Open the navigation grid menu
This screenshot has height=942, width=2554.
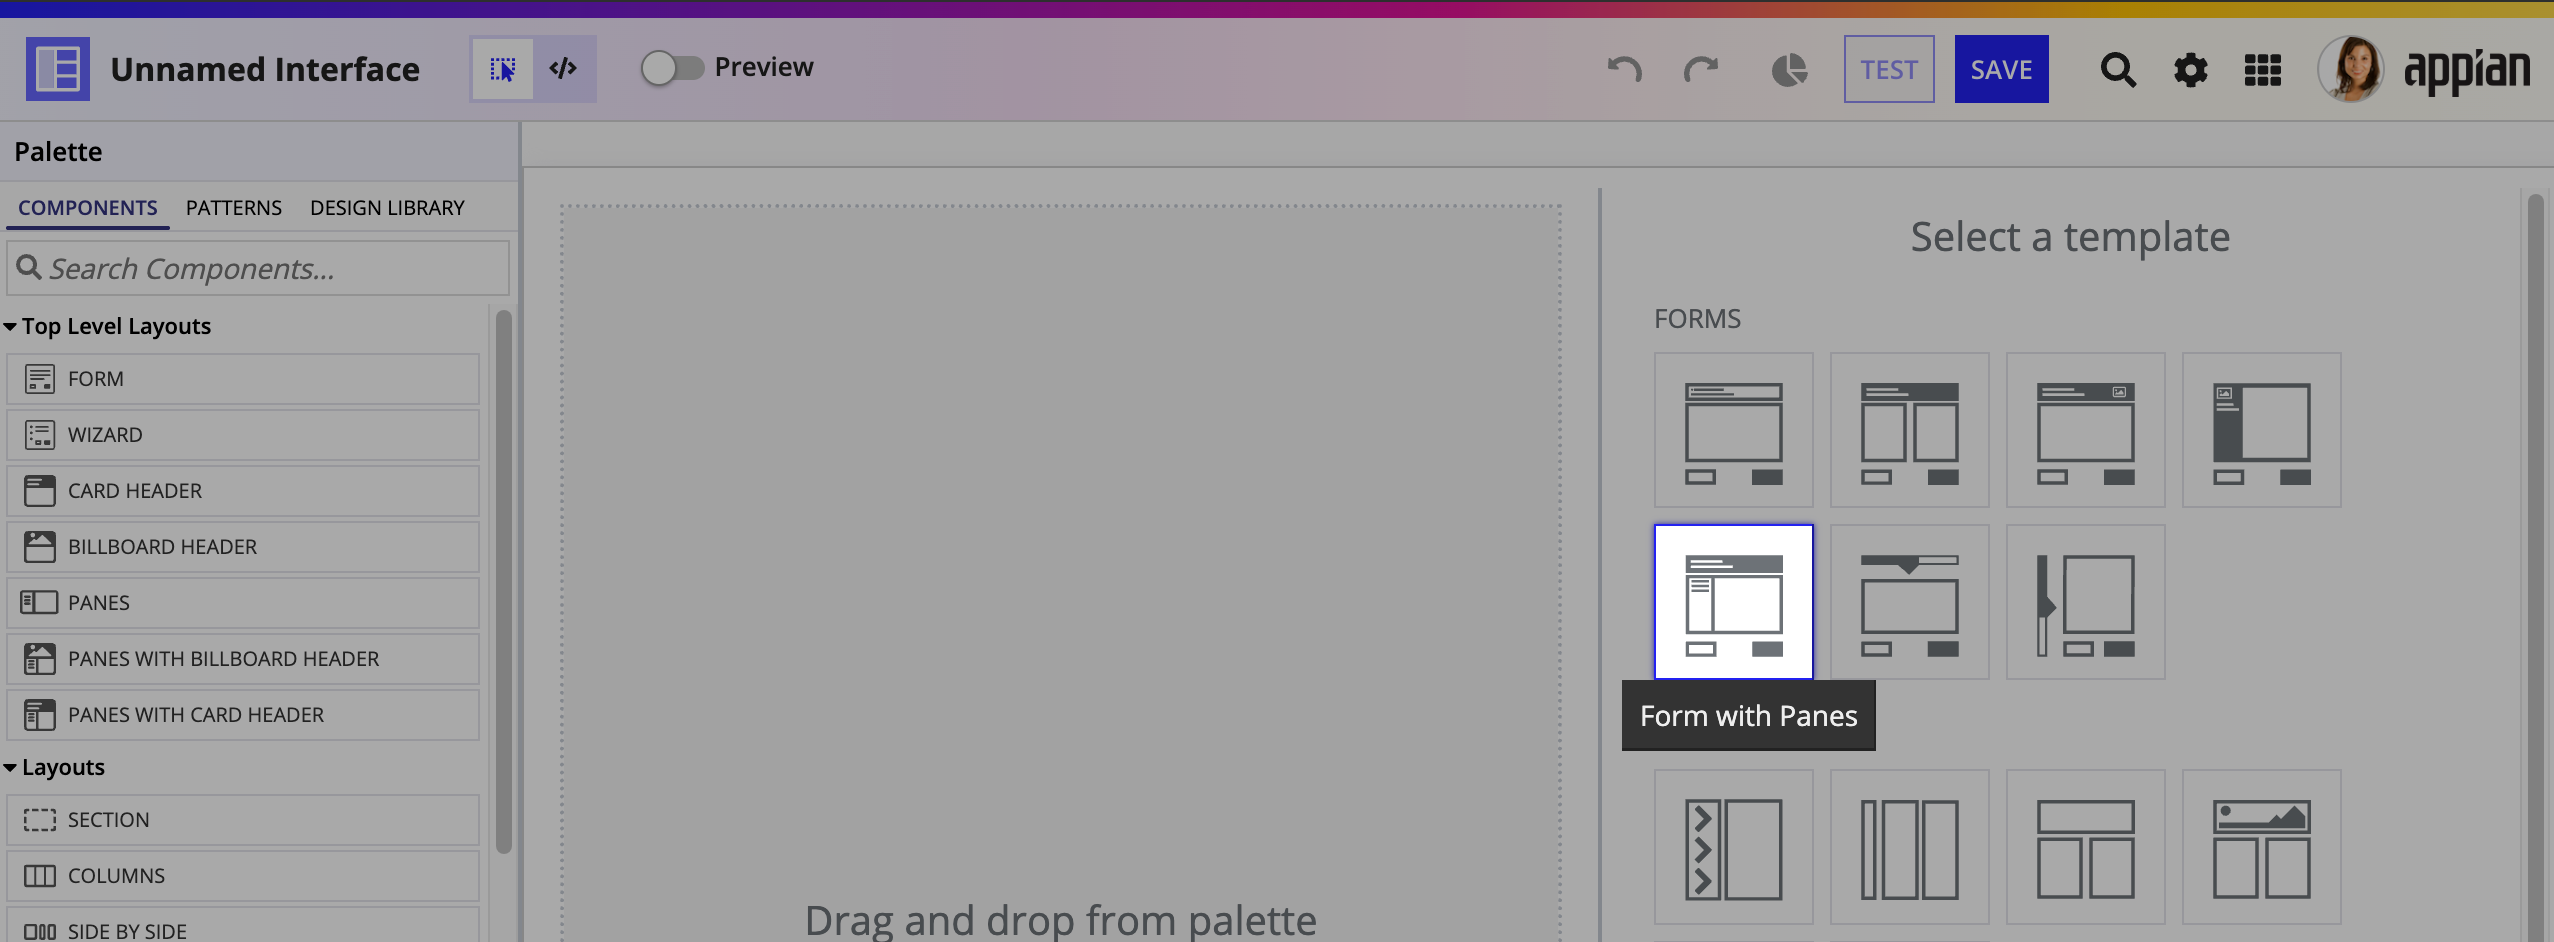[x=2263, y=70]
